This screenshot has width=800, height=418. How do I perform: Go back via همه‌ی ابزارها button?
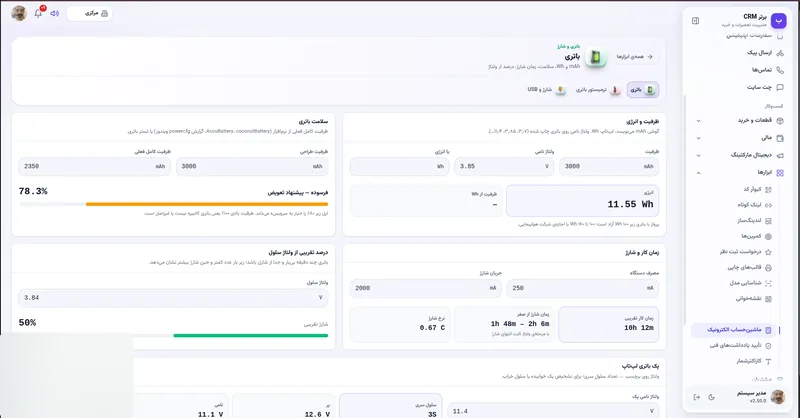coord(635,57)
